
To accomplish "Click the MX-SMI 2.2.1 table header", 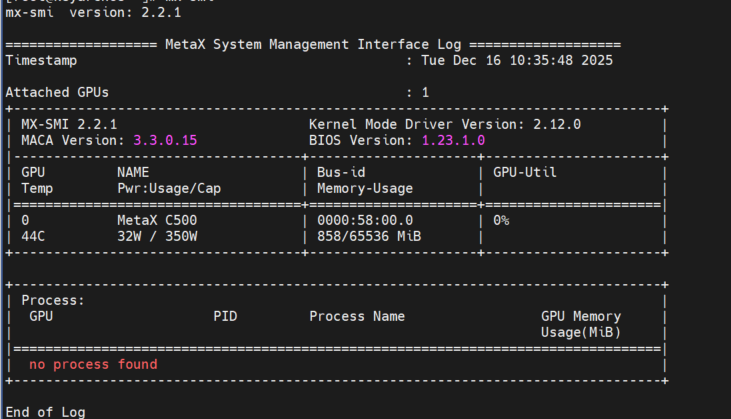I will pyautogui.click(x=69, y=124).
